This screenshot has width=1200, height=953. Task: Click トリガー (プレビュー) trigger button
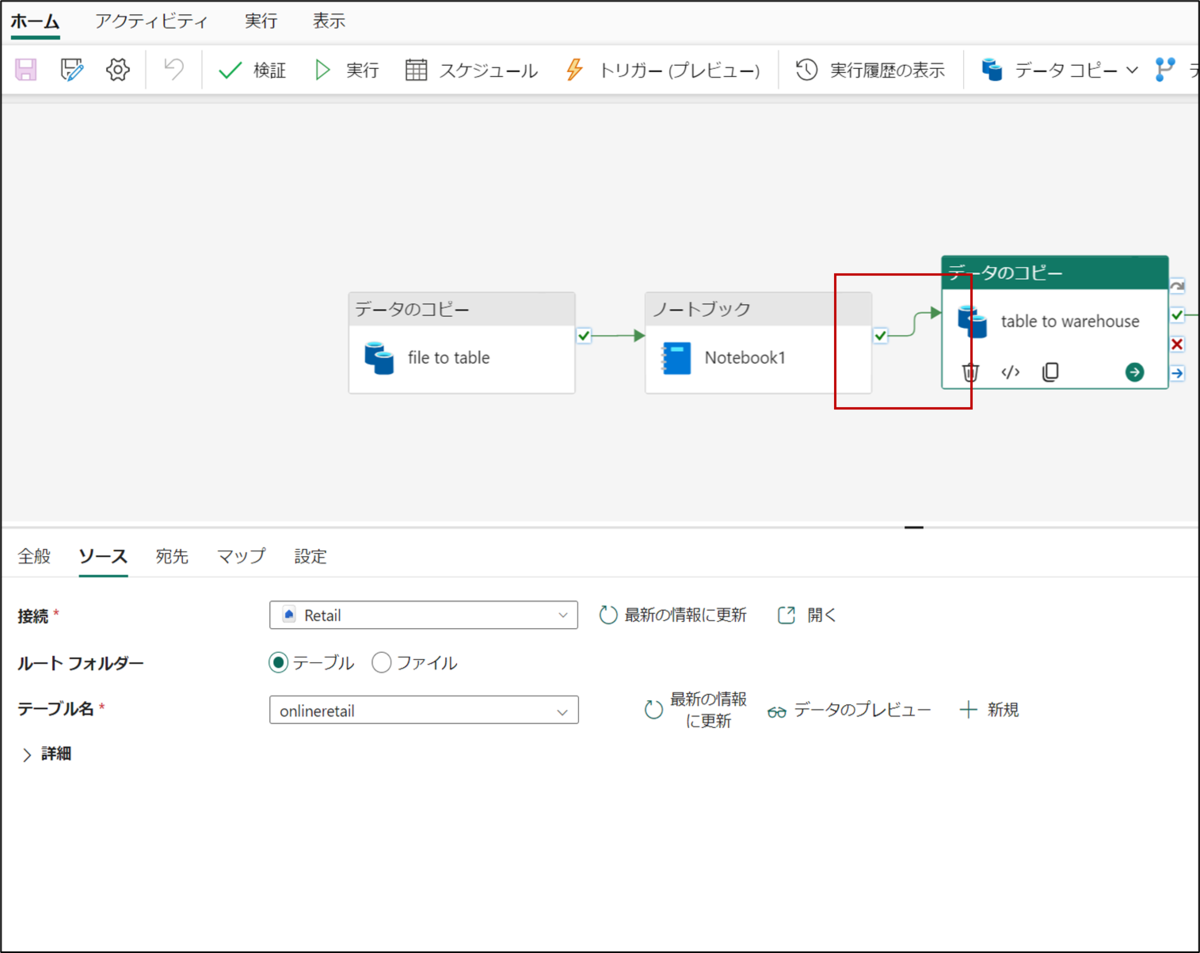662,70
